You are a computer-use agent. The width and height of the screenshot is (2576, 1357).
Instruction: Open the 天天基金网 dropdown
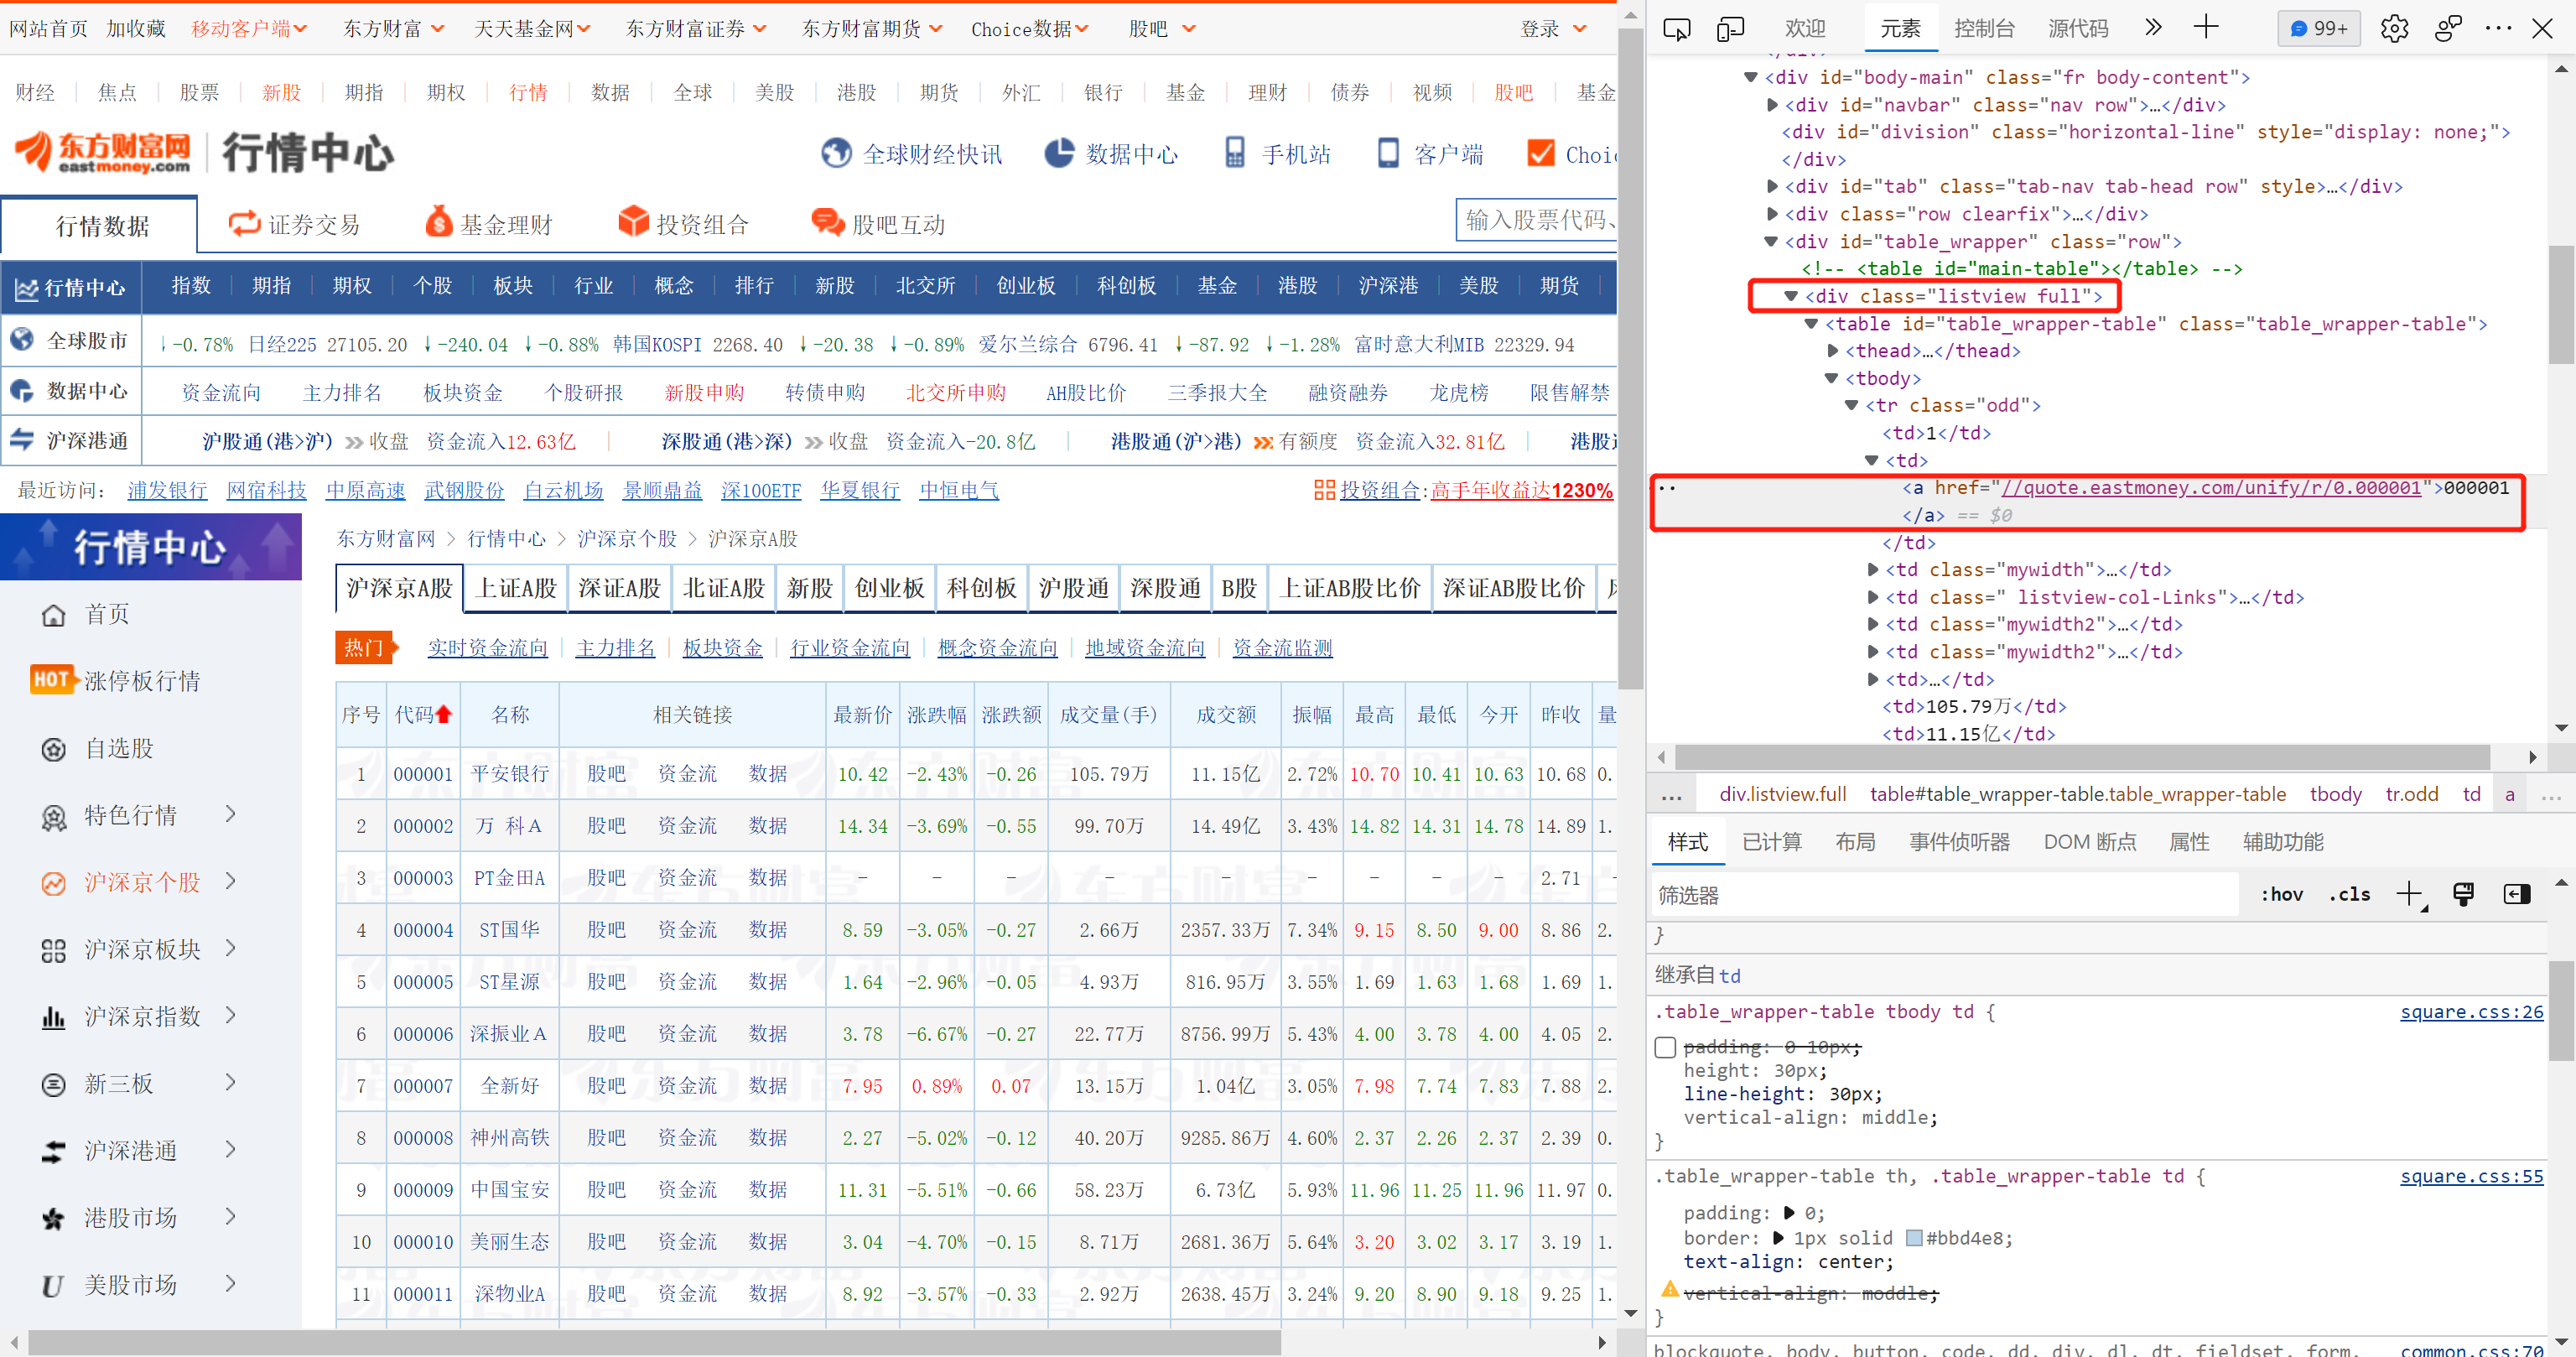[x=532, y=29]
